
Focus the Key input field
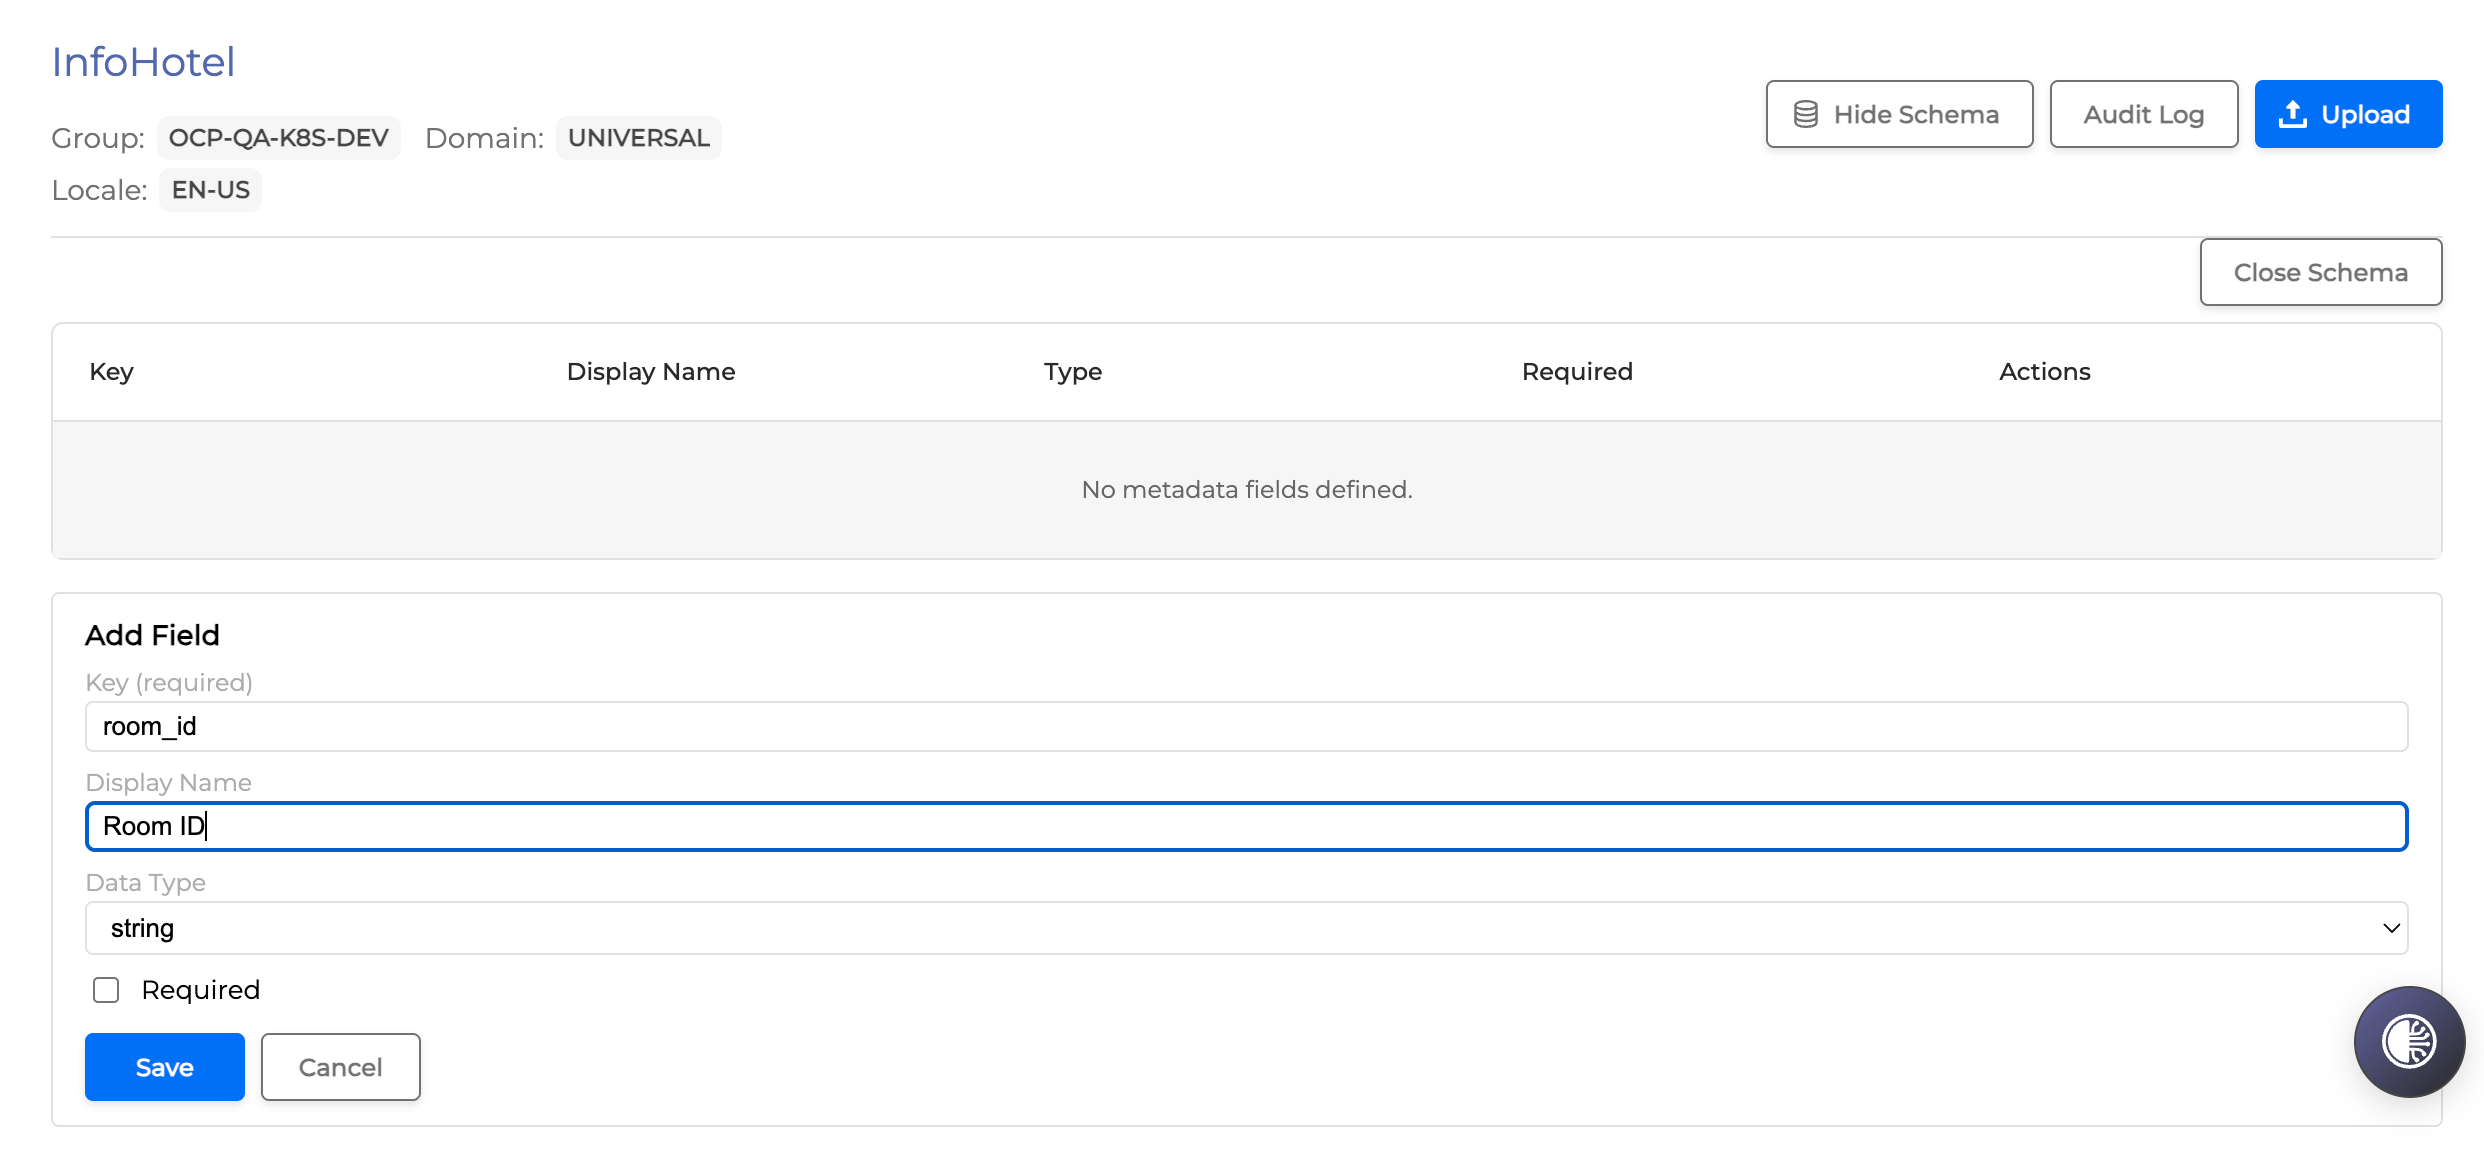tap(1245, 726)
